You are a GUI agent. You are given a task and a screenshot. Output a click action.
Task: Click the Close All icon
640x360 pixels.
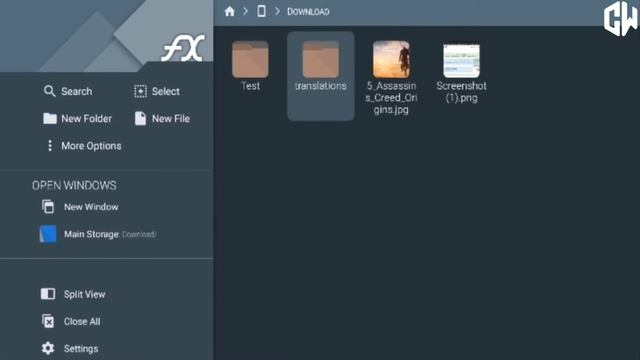coord(48,321)
